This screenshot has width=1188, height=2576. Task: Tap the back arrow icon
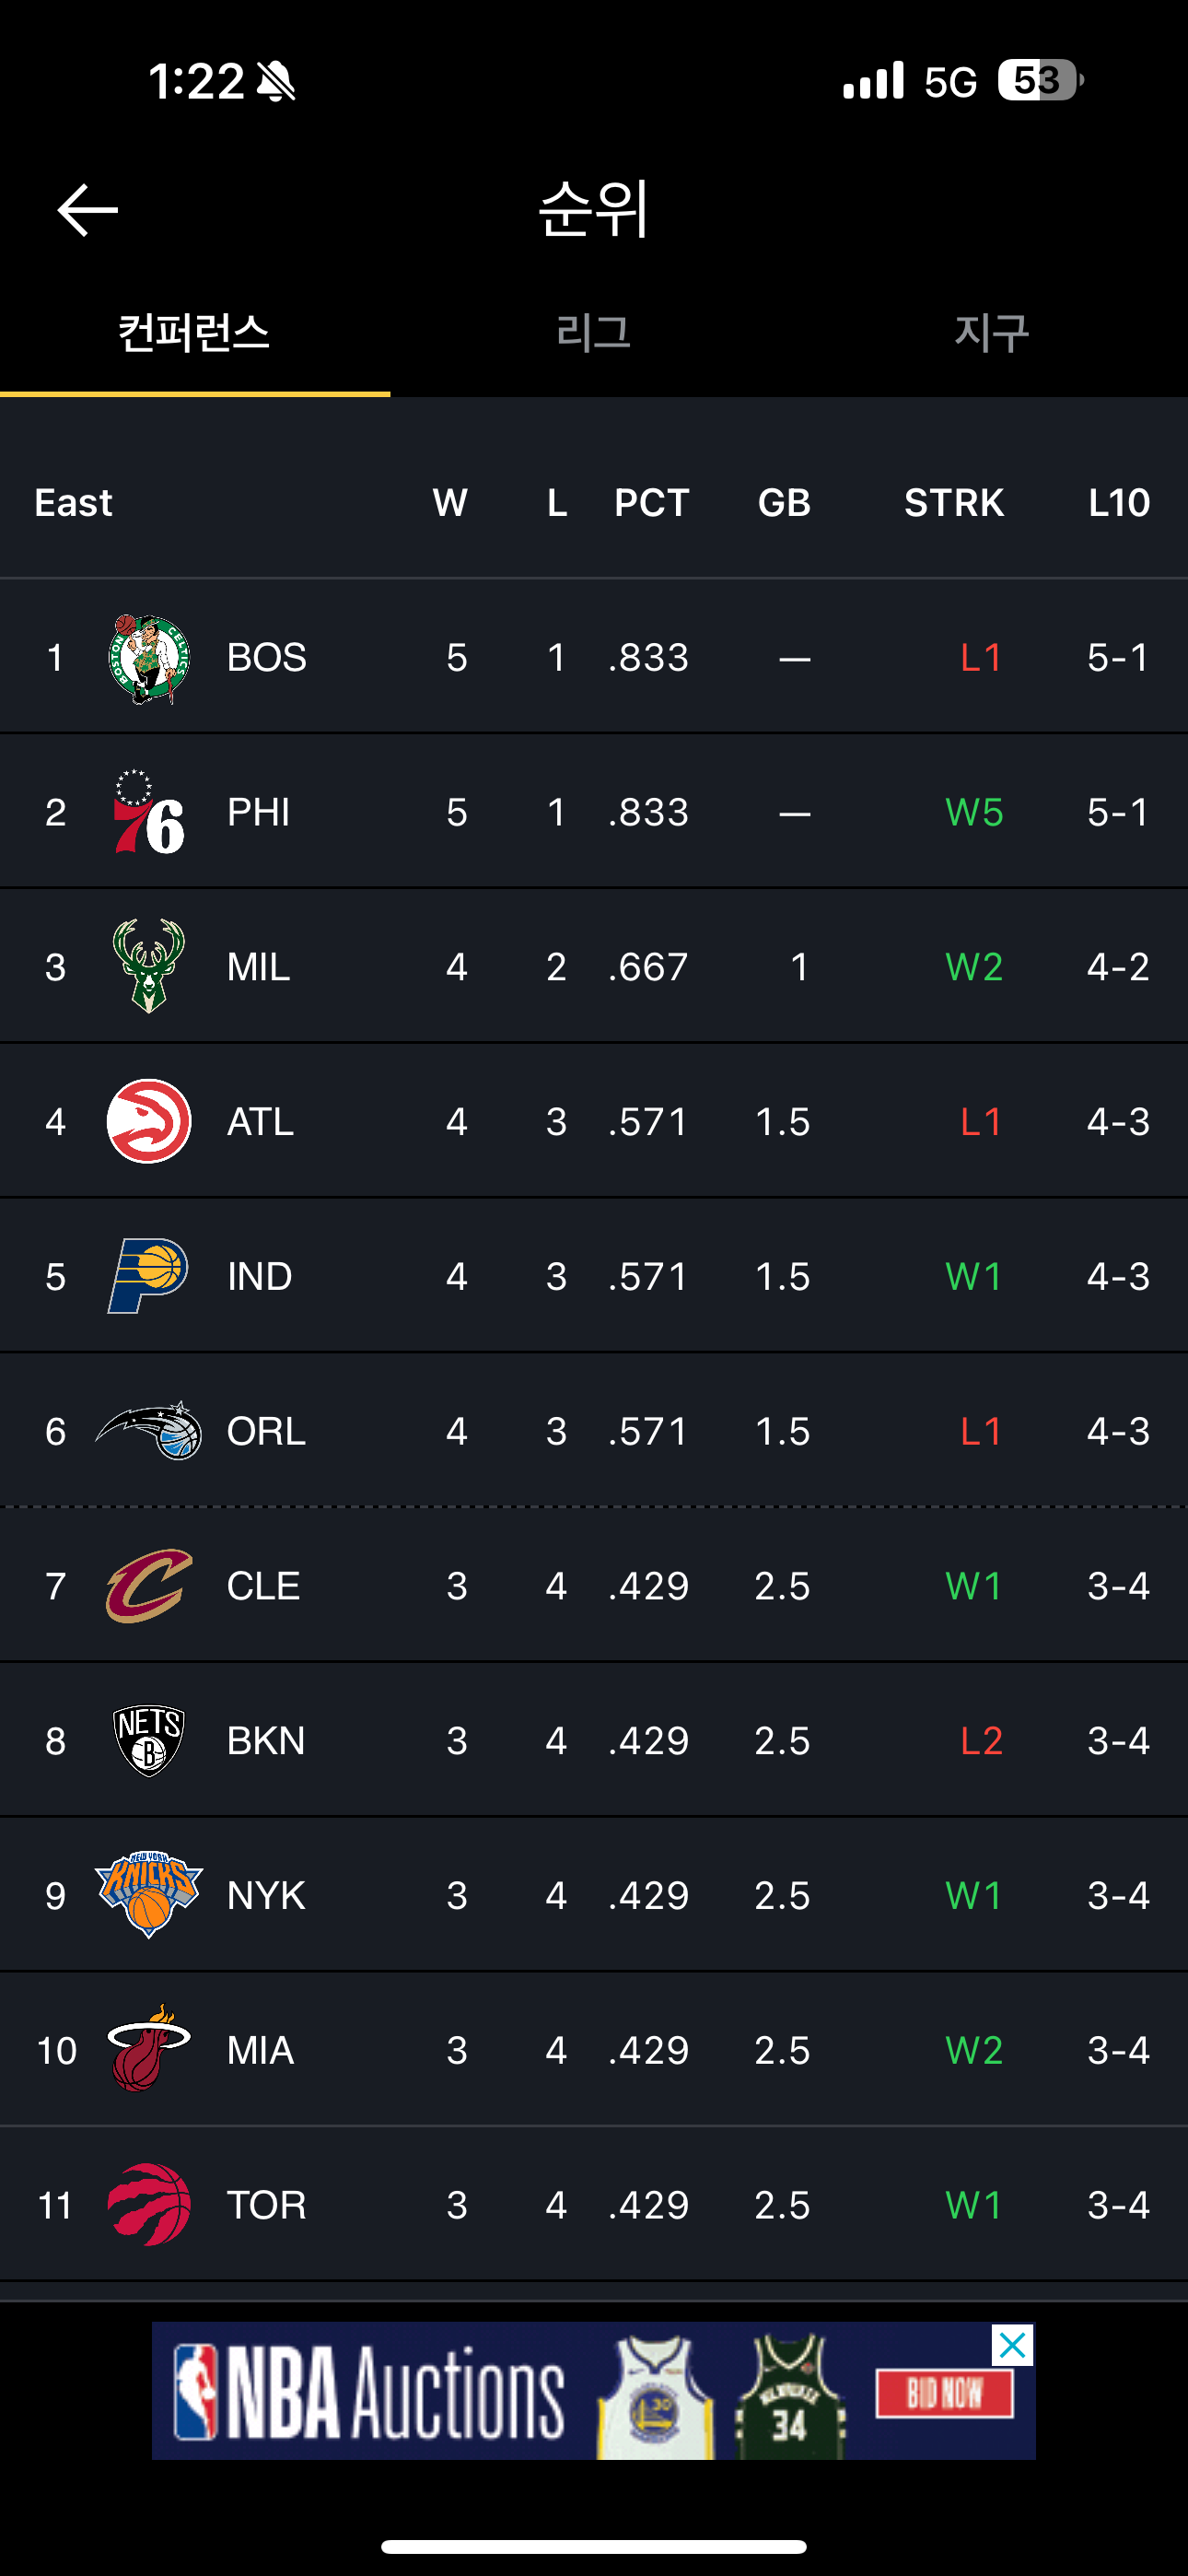[x=88, y=210]
